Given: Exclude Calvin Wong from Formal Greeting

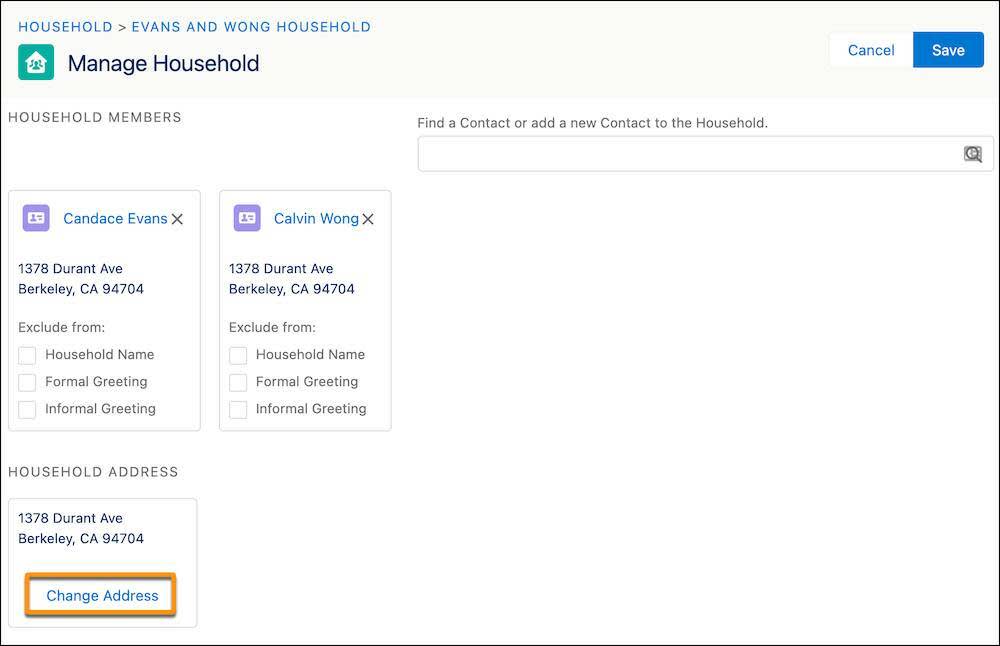Looking at the screenshot, I should (238, 383).
